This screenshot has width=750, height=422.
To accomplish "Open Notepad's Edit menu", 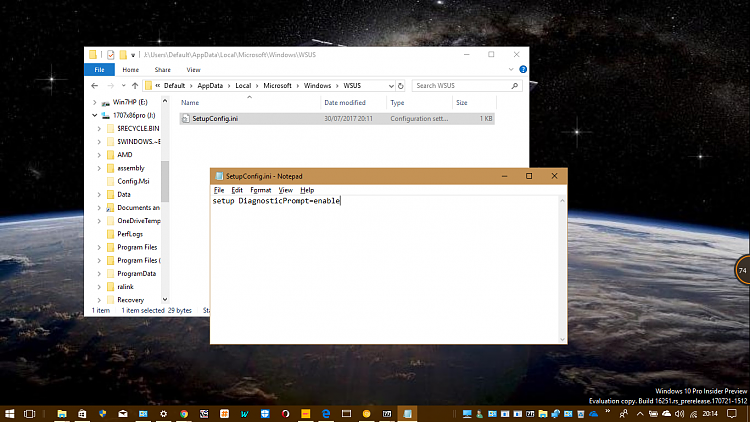I will tap(237, 190).
